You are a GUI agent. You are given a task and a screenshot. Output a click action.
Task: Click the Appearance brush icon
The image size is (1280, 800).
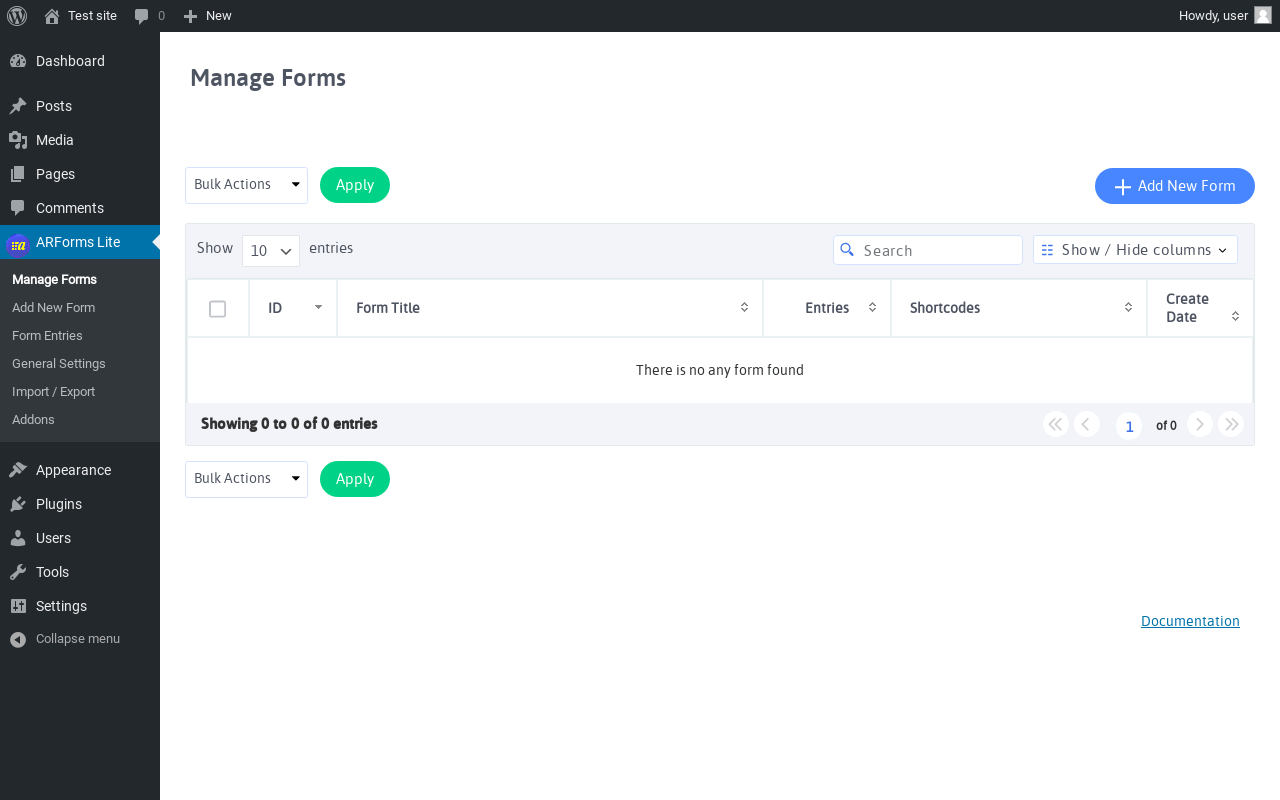(x=18, y=470)
